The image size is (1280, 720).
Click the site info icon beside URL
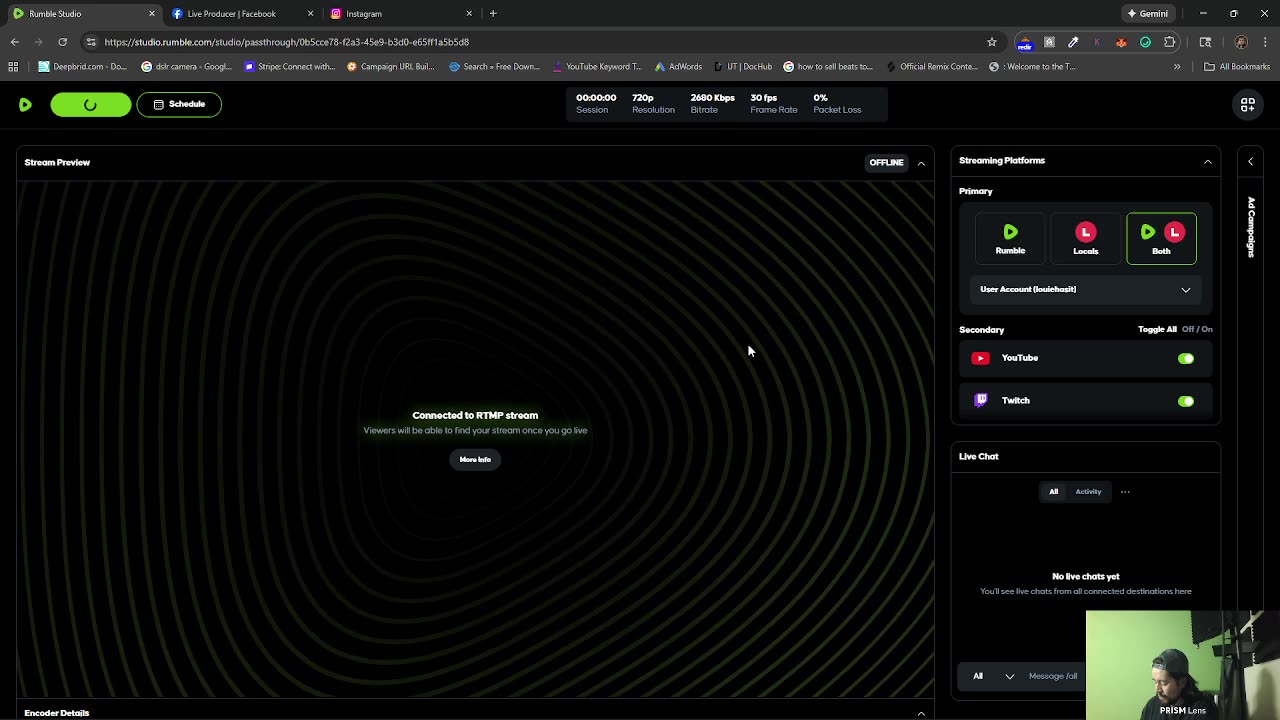point(91,42)
